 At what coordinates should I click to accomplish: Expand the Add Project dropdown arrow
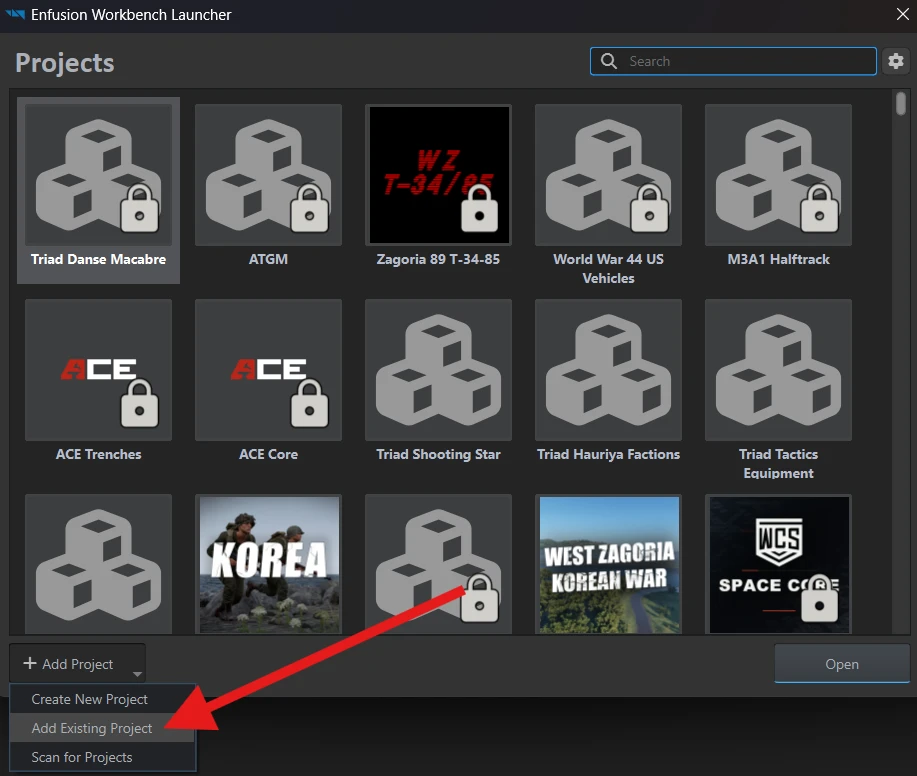(x=137, y=674)
